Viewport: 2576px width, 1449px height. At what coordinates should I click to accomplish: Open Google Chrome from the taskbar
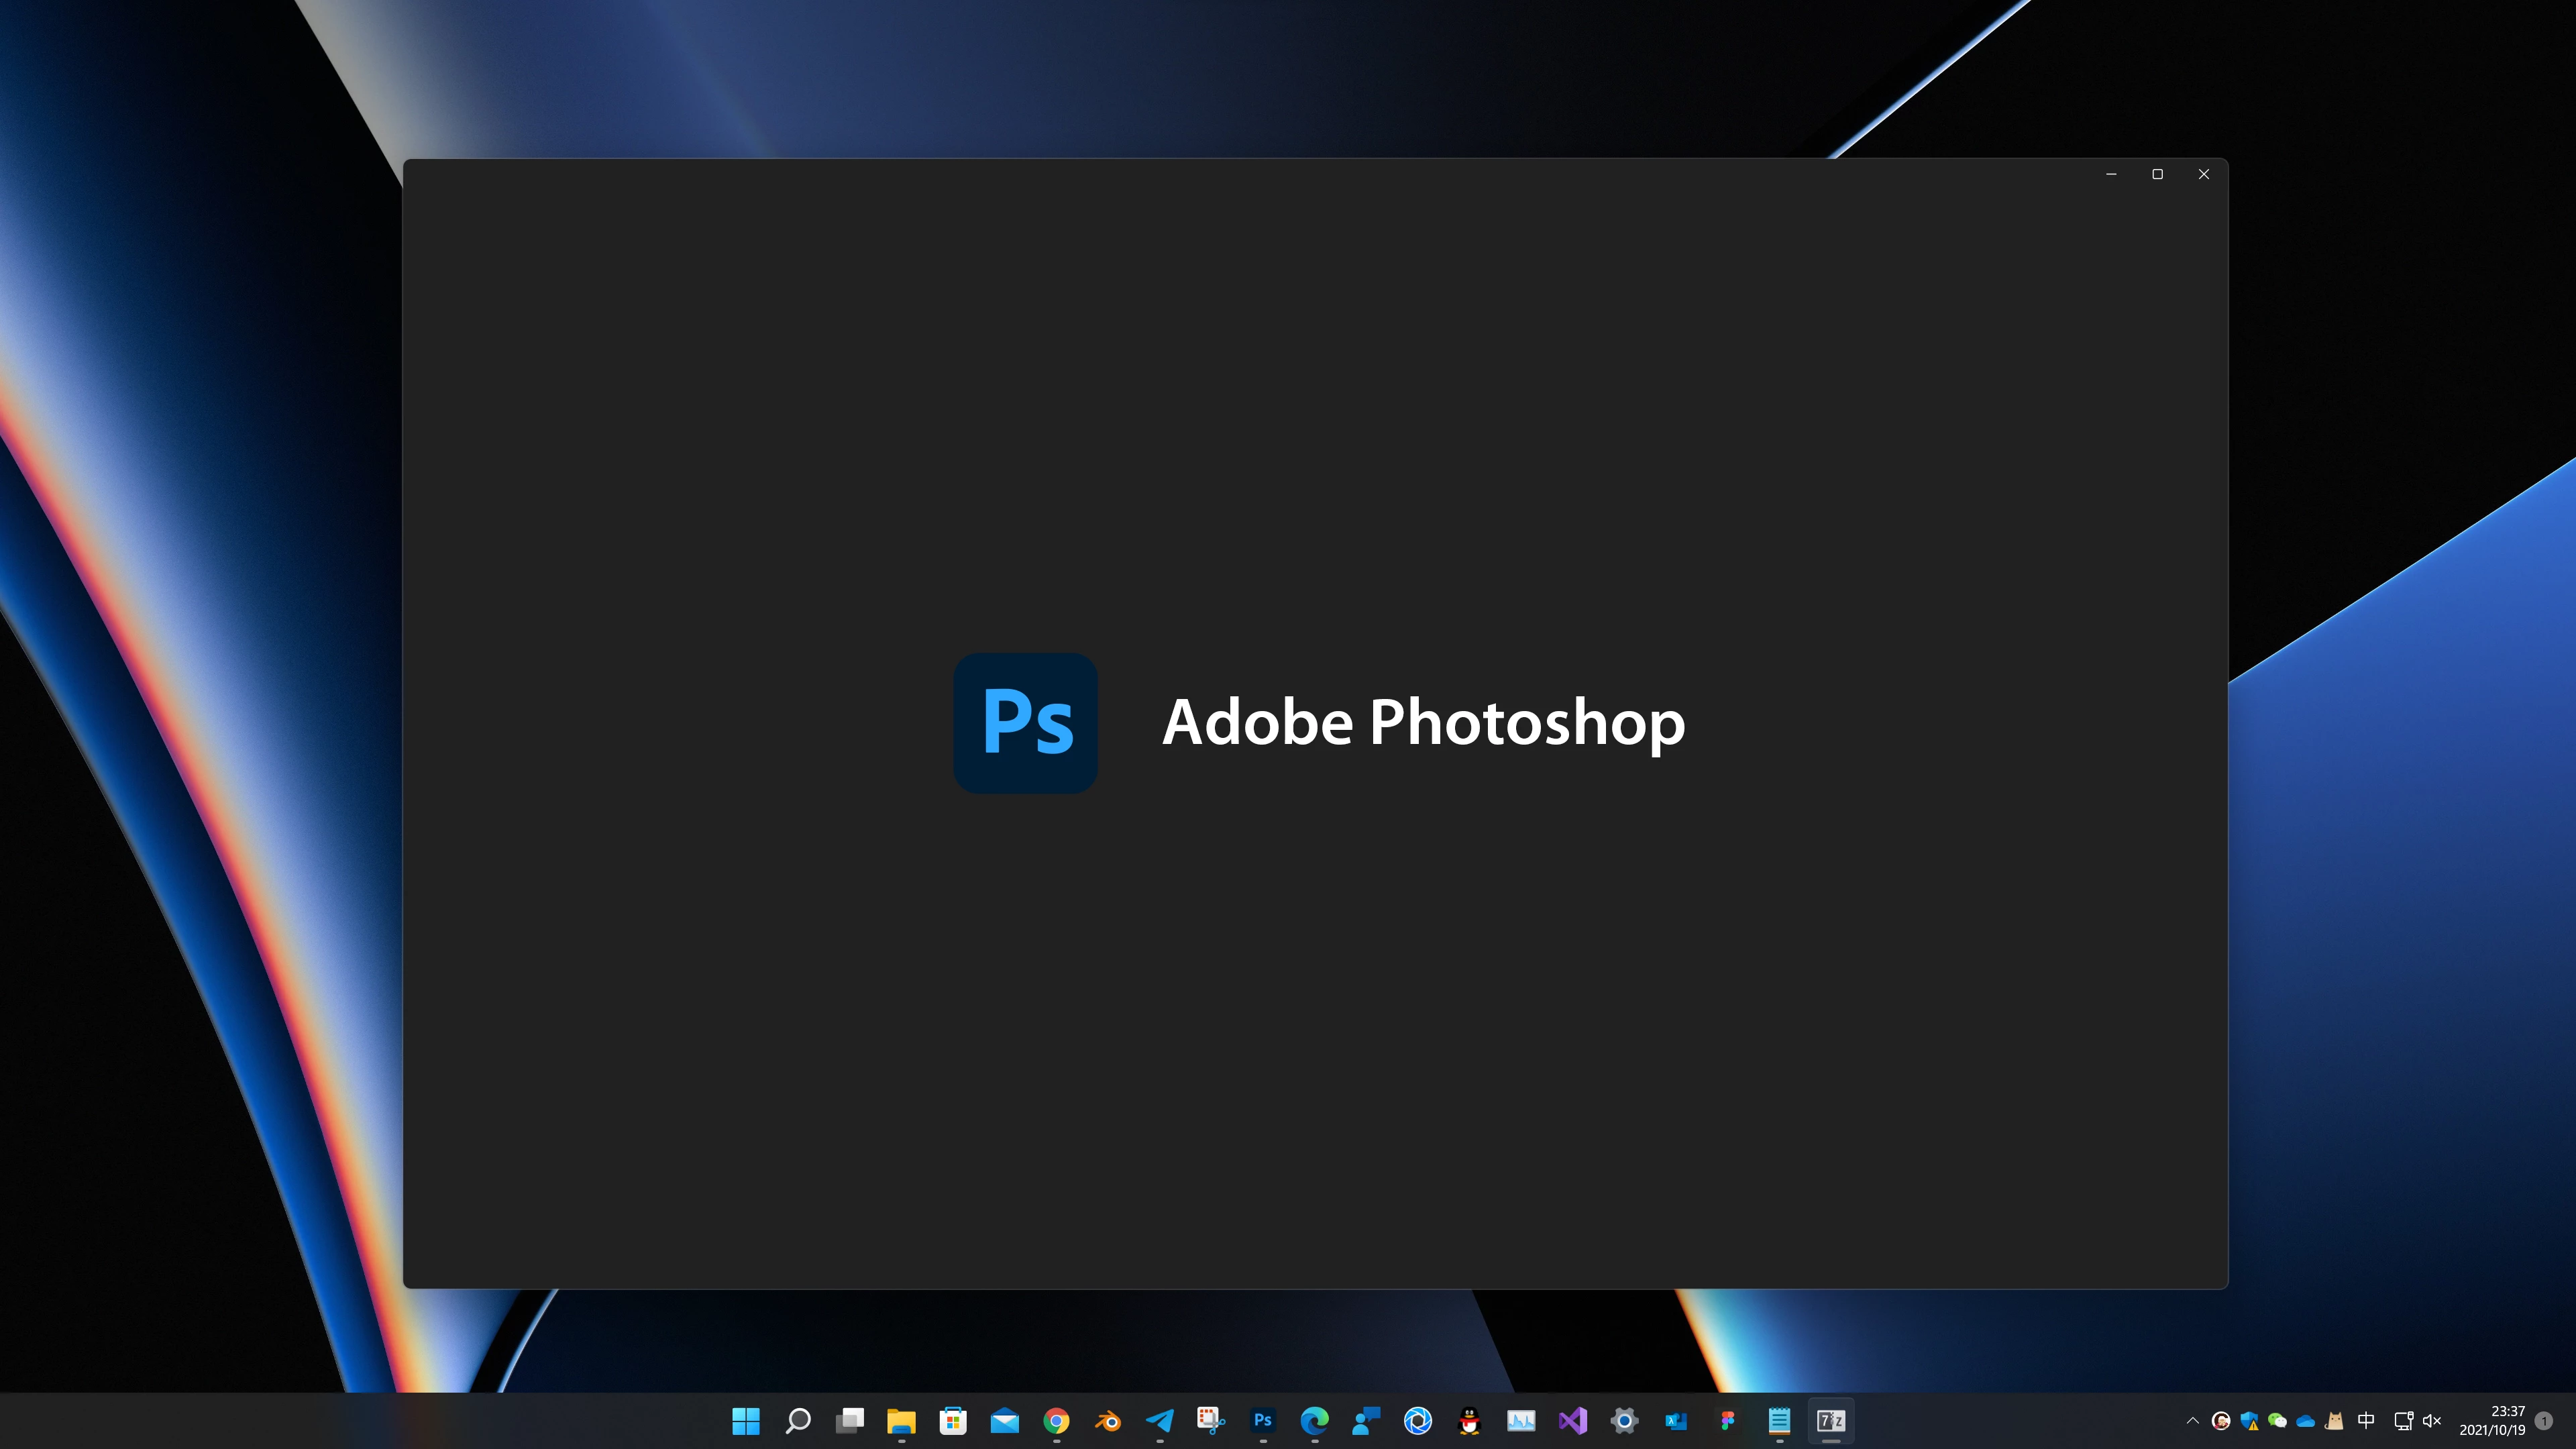(x=1057, y=1420)
